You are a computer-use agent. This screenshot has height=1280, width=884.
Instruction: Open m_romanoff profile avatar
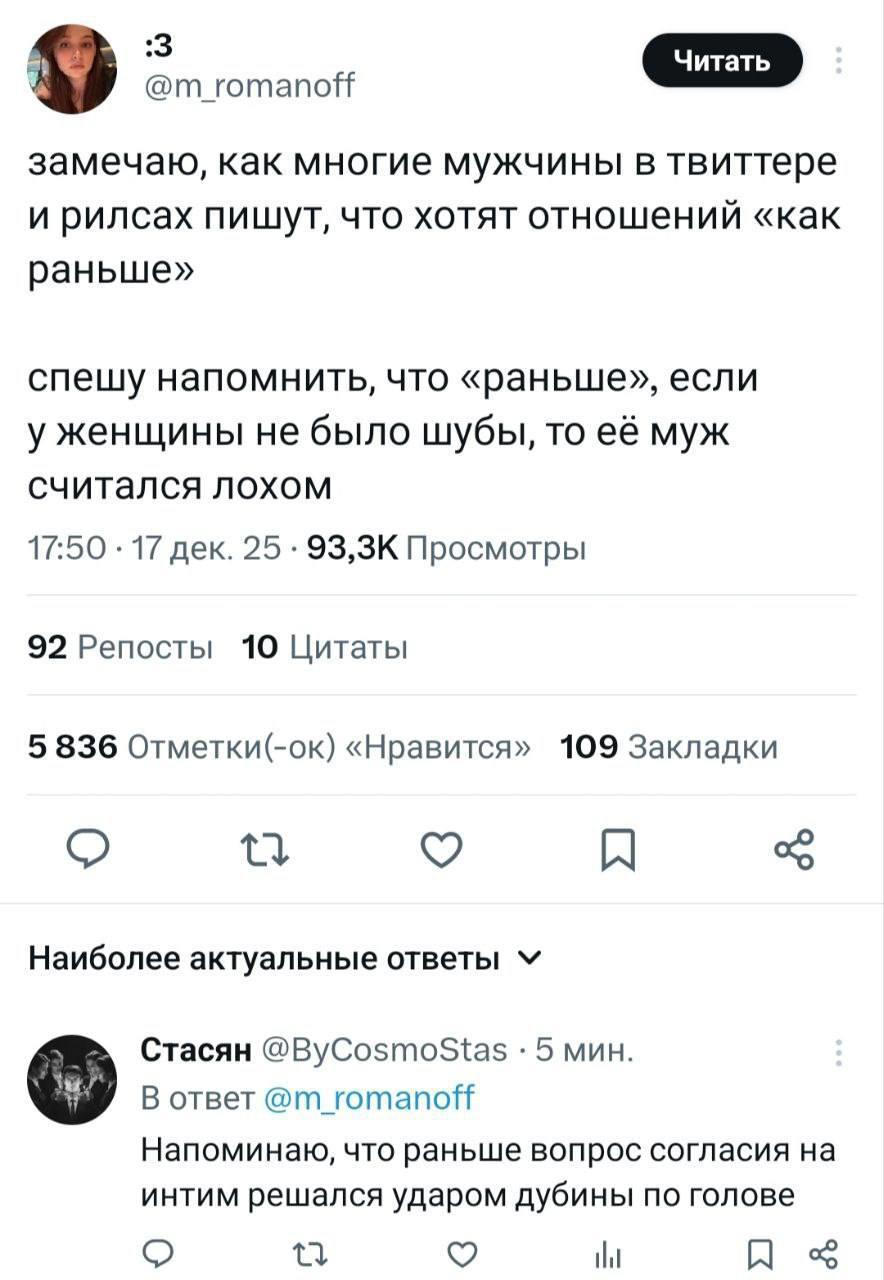point(72,69)
